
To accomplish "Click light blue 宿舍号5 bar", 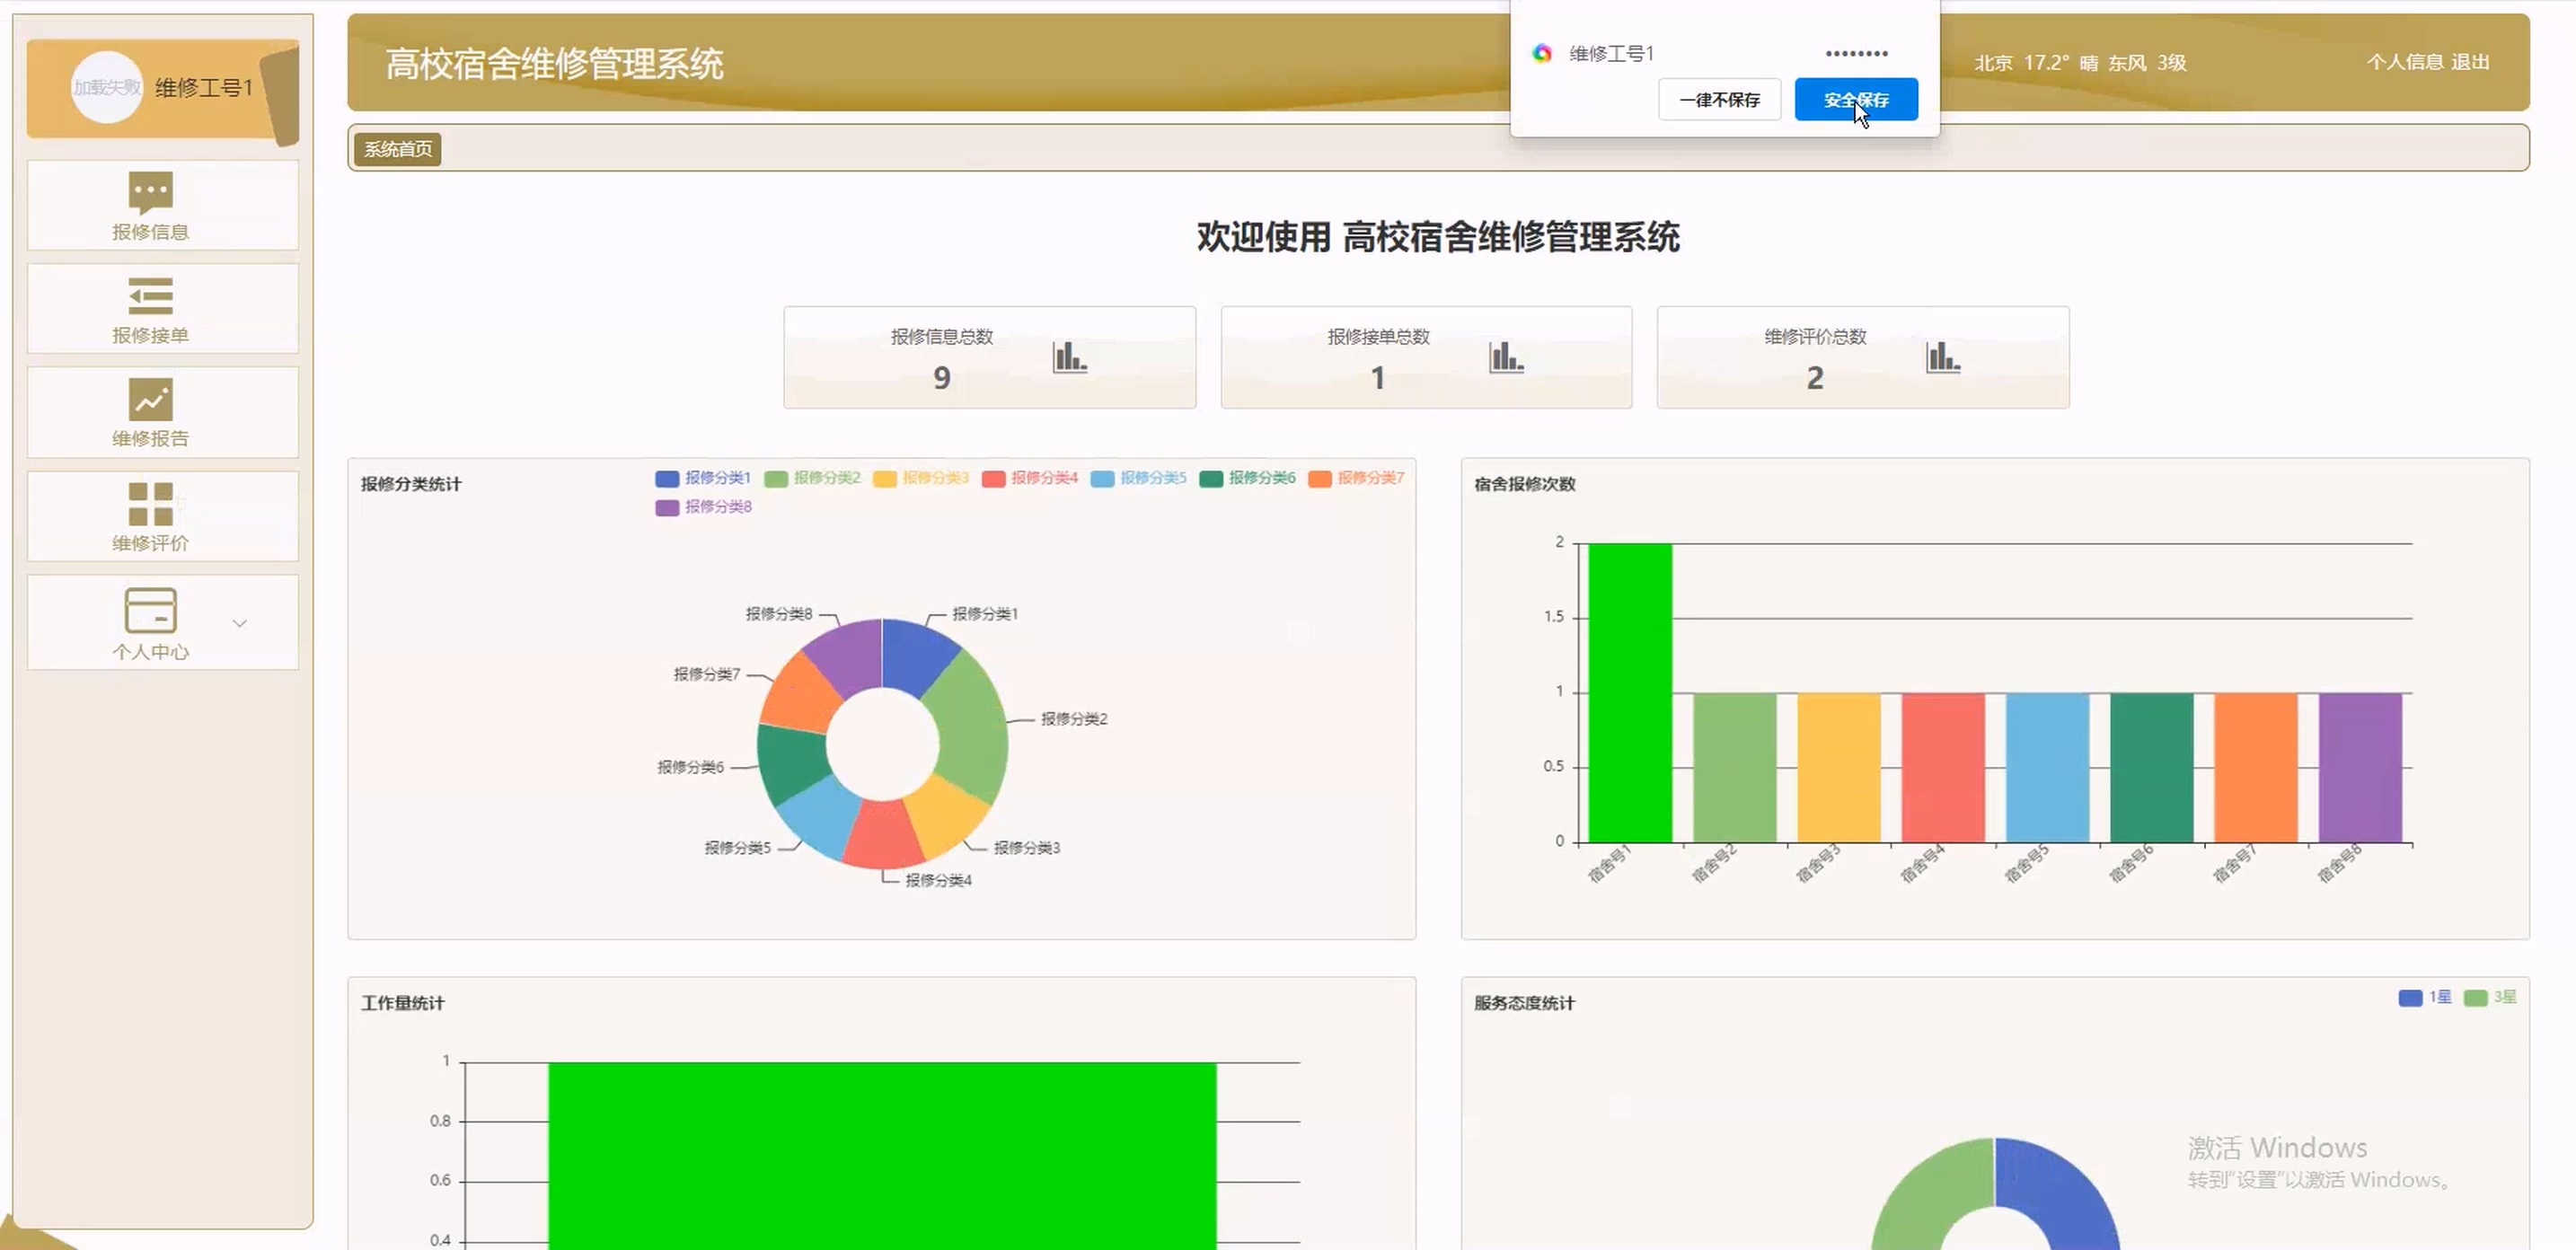I will pos(2047,768).
